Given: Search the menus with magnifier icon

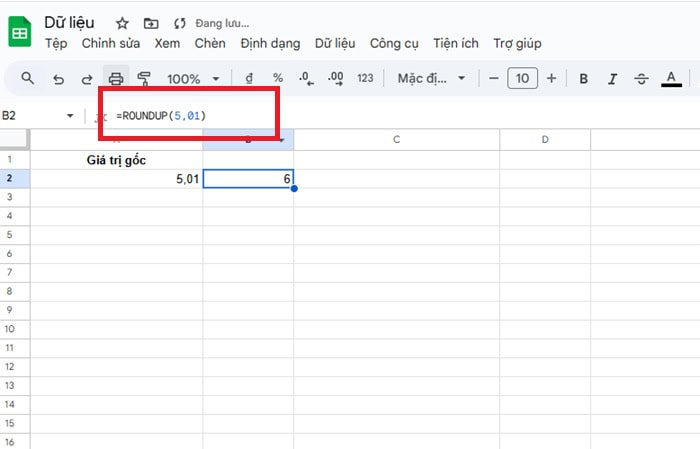Looking at the screenshot, I should 28,79.
